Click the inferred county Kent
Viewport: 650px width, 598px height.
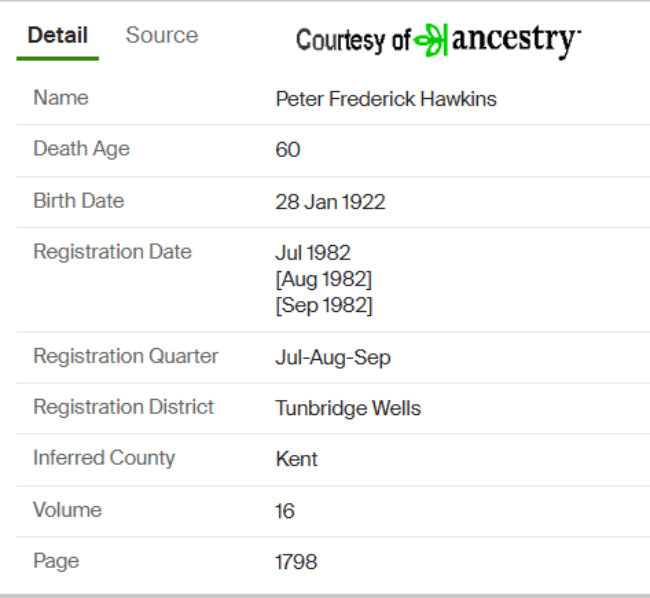tap(296, 459)
